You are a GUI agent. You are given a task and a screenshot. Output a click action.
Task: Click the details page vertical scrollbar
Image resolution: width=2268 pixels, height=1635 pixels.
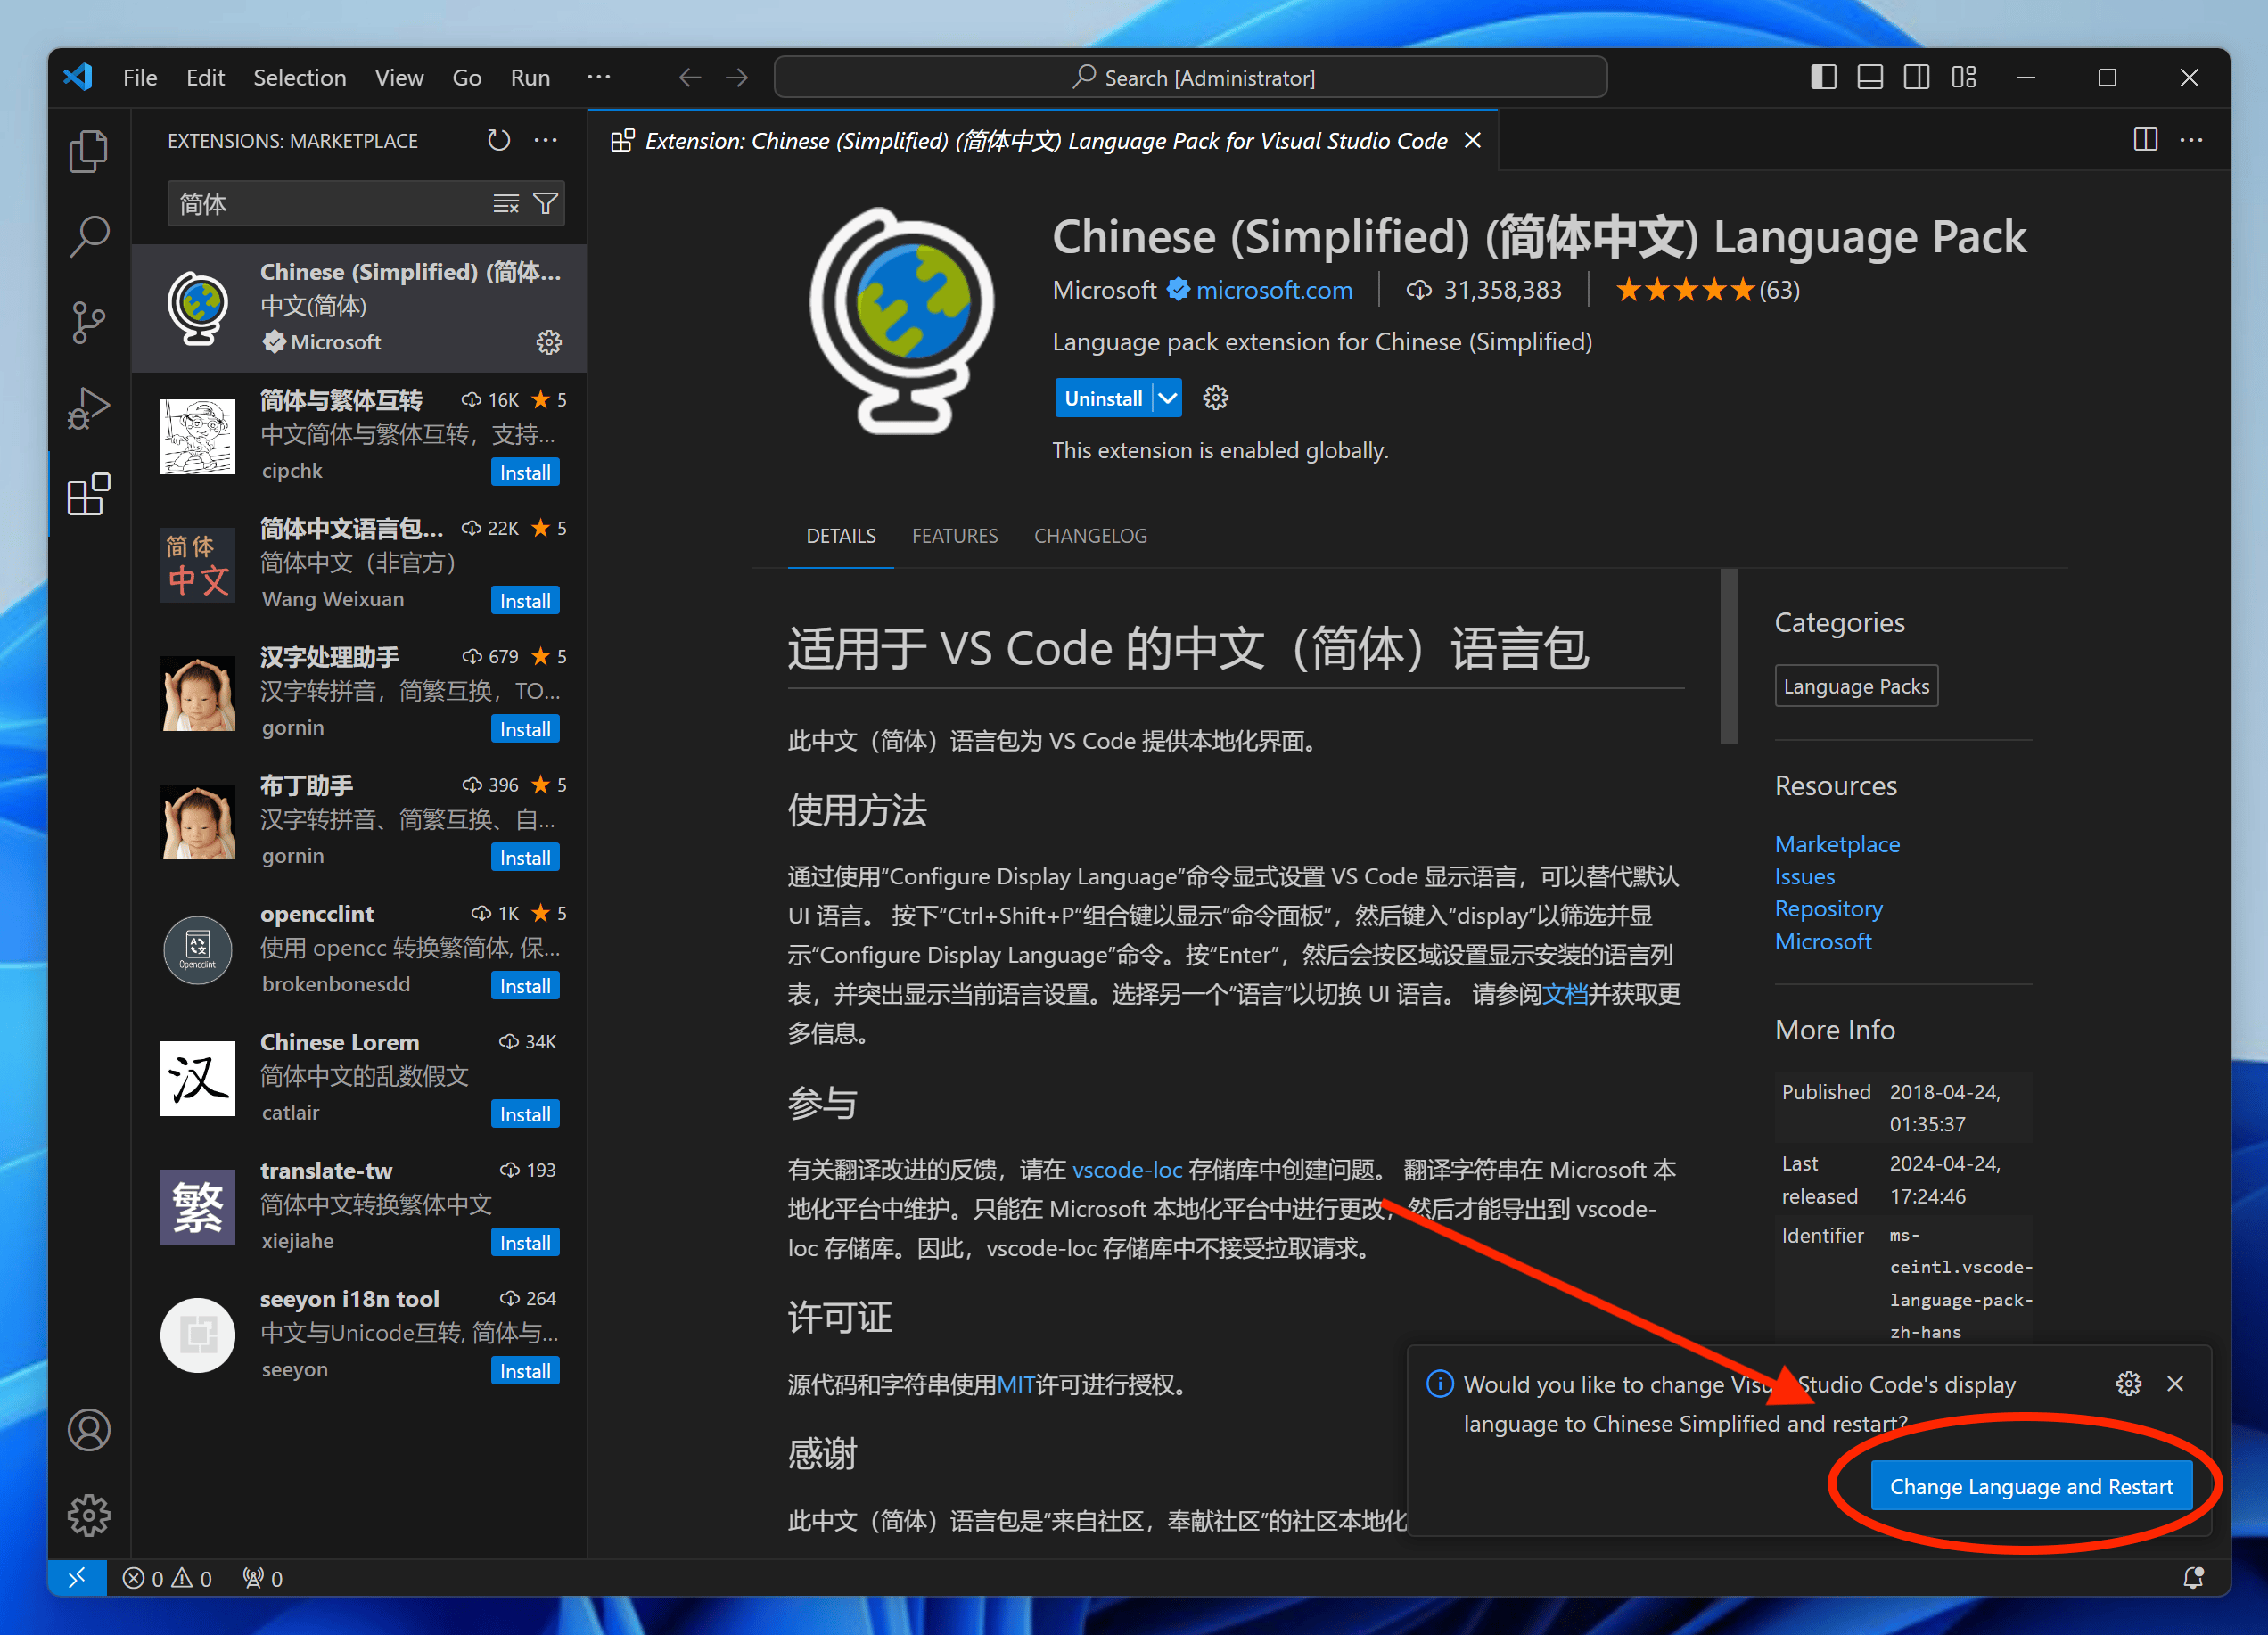point(1728,656)
